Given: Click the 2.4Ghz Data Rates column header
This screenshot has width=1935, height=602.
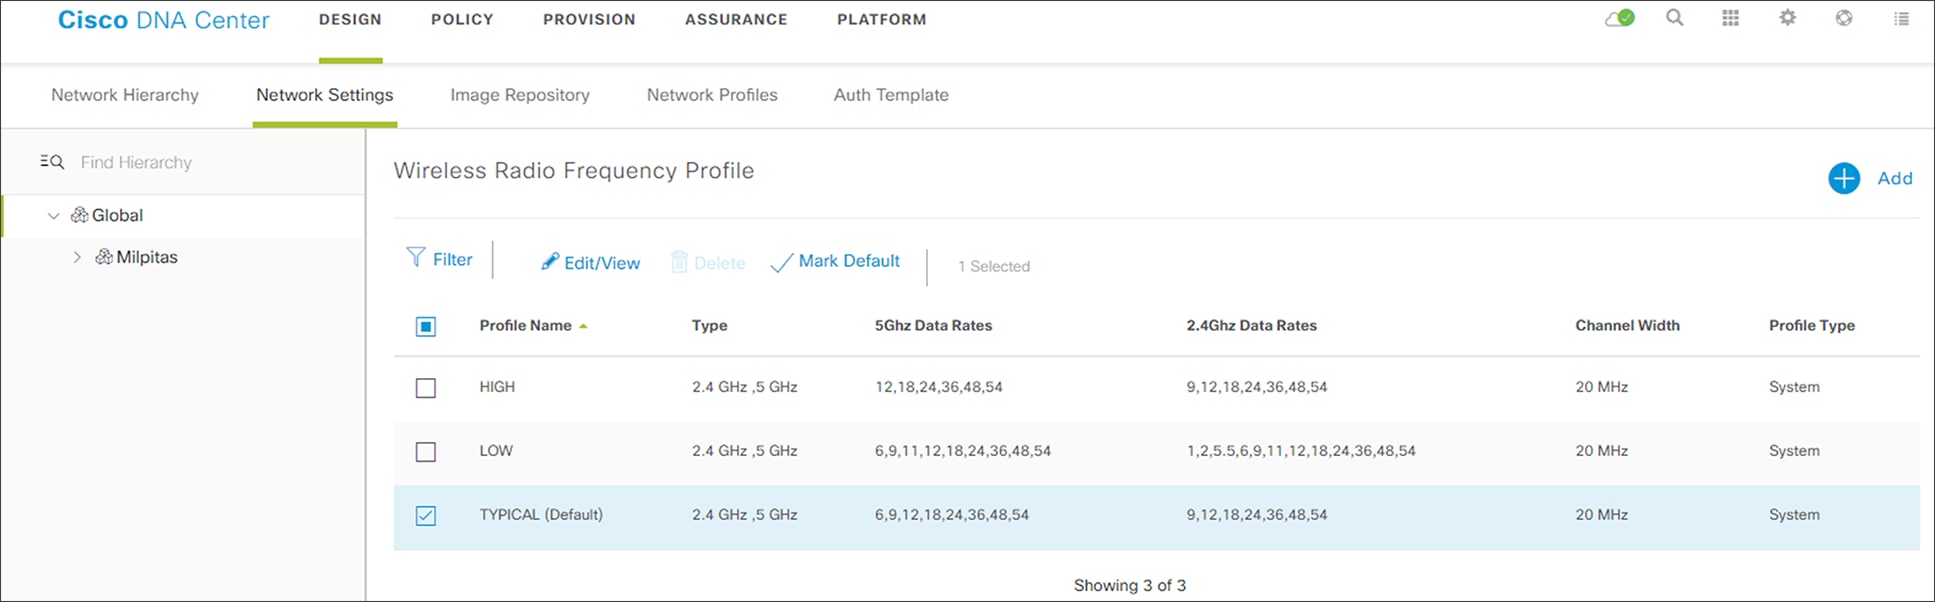Looking at the screenshot, I should coord(1252,326).
